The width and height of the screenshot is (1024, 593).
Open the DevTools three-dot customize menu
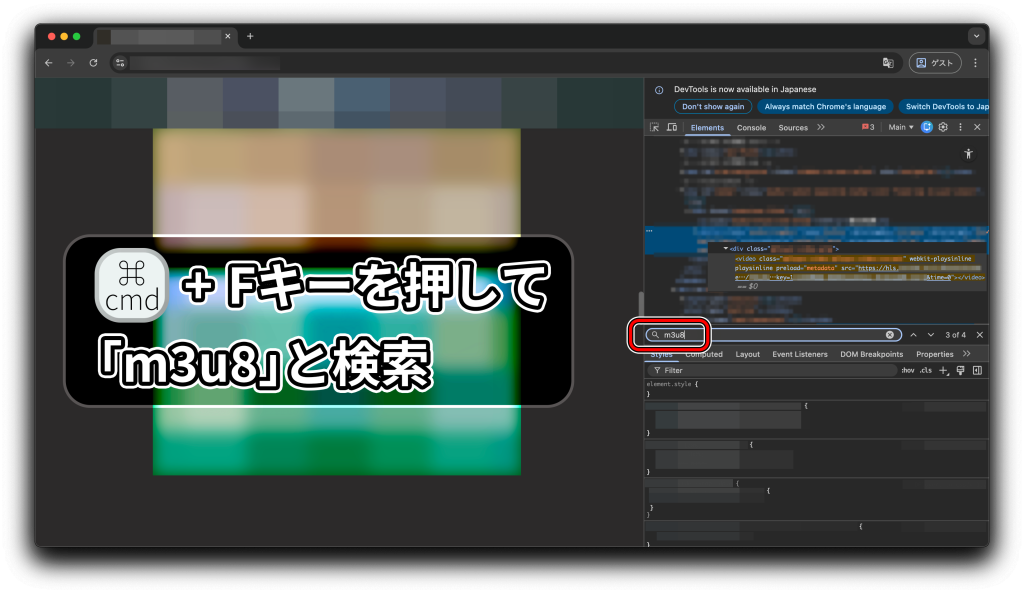[x=960, y=127]
